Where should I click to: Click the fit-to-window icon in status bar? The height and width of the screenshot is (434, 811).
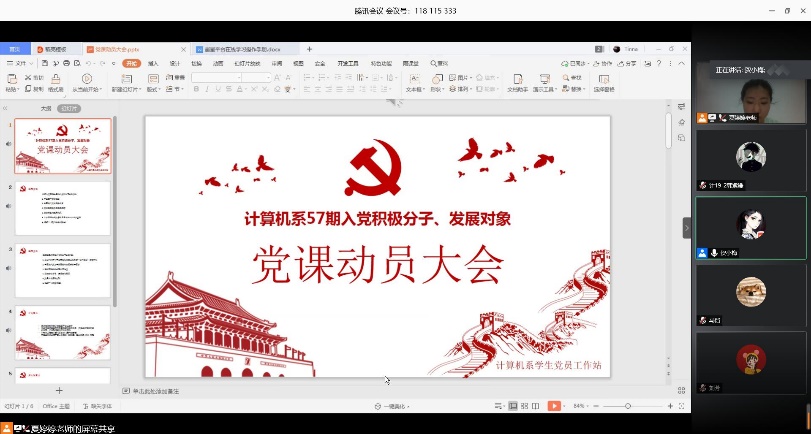tap(682, 406)
